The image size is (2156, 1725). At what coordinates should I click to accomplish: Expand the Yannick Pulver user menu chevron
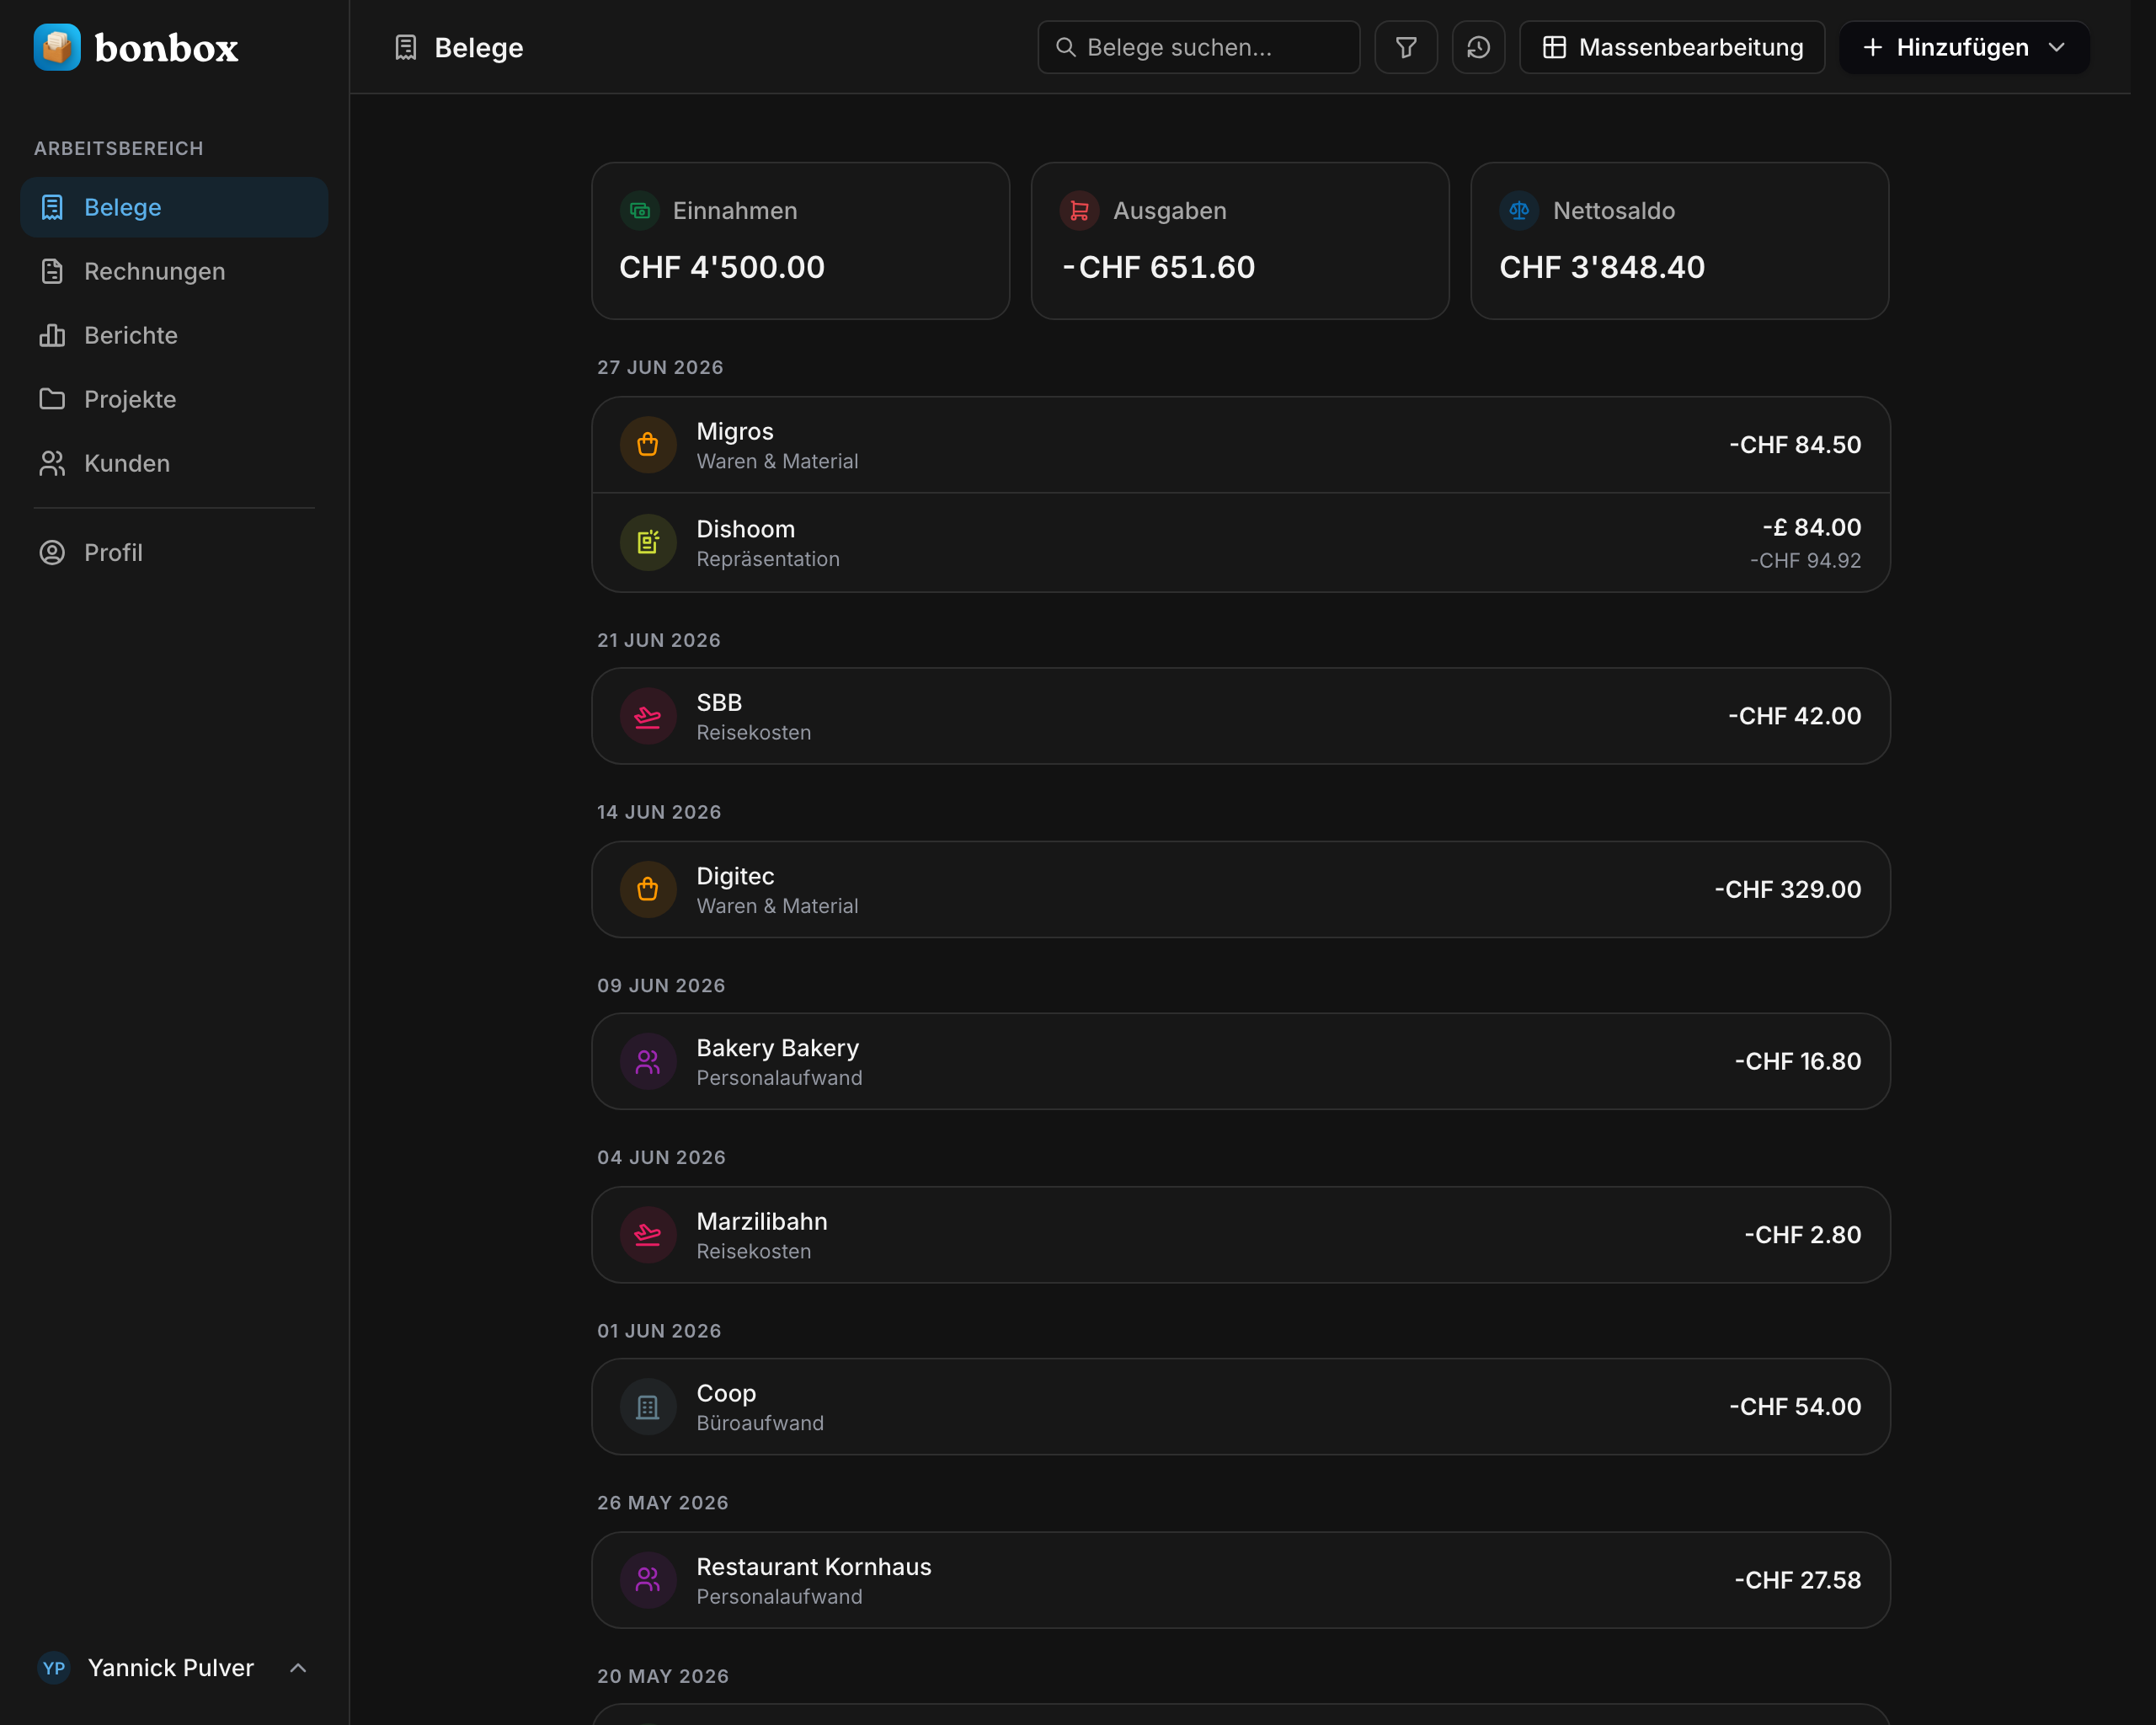(x=297, y=1667)
